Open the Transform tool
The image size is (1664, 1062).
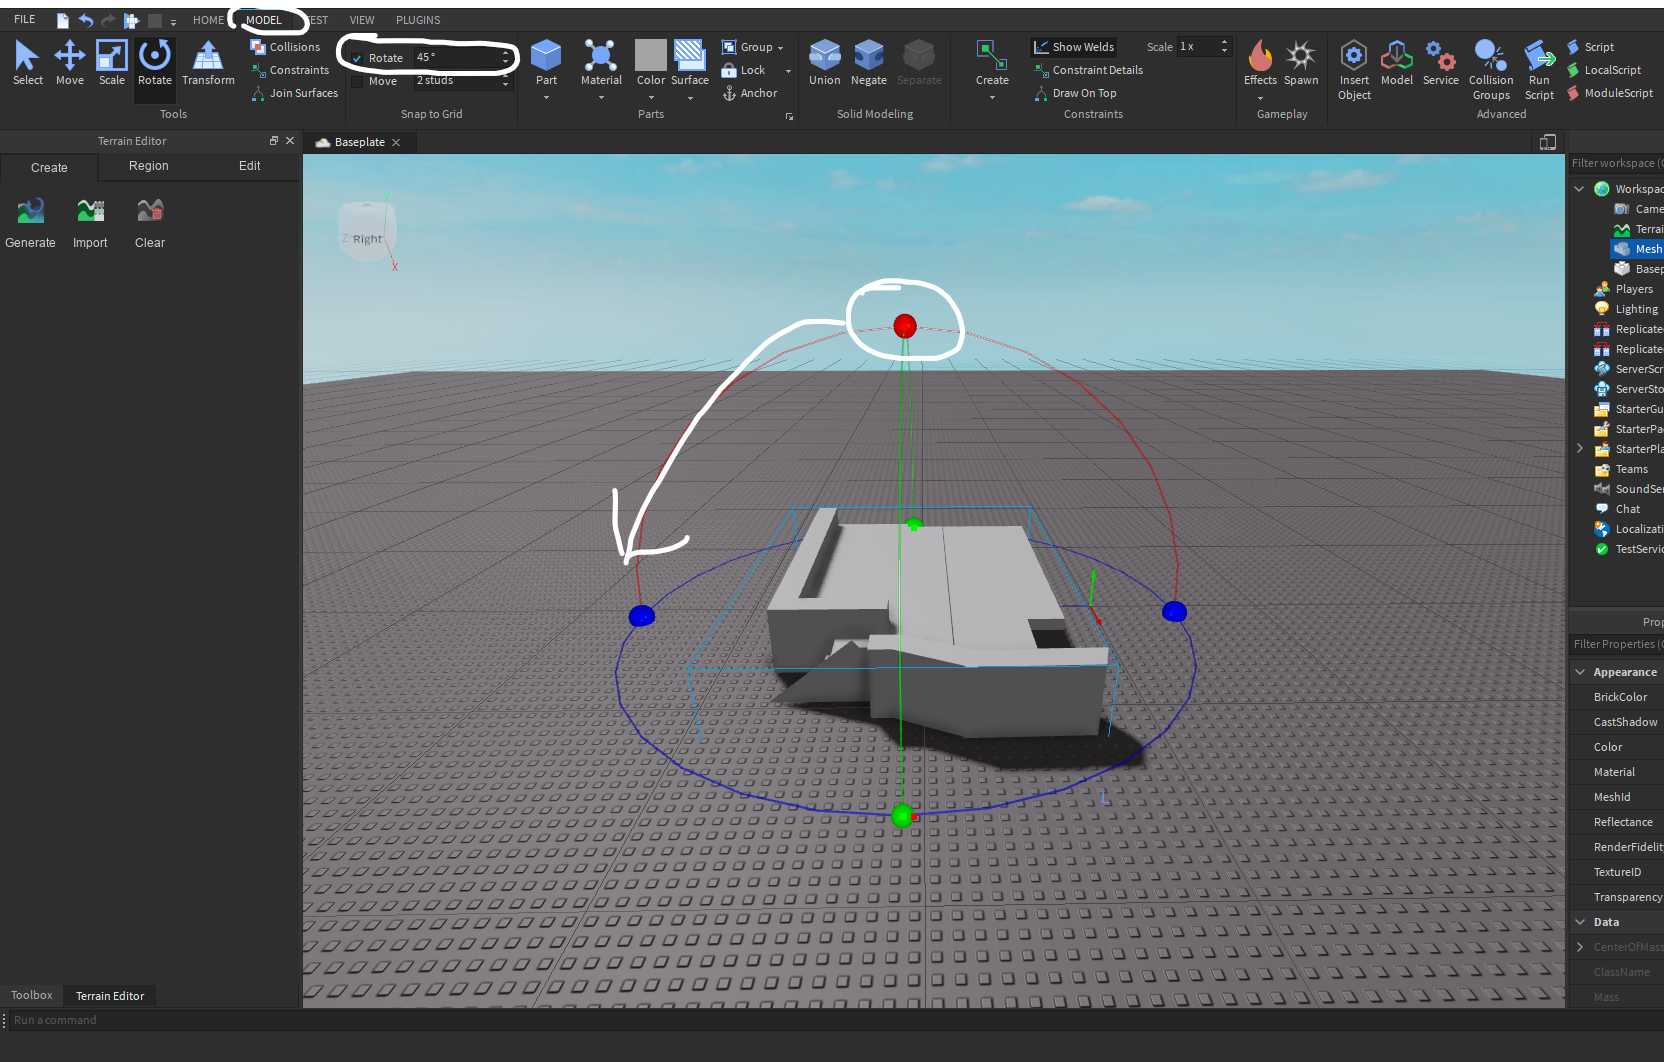tap(208, 62)
